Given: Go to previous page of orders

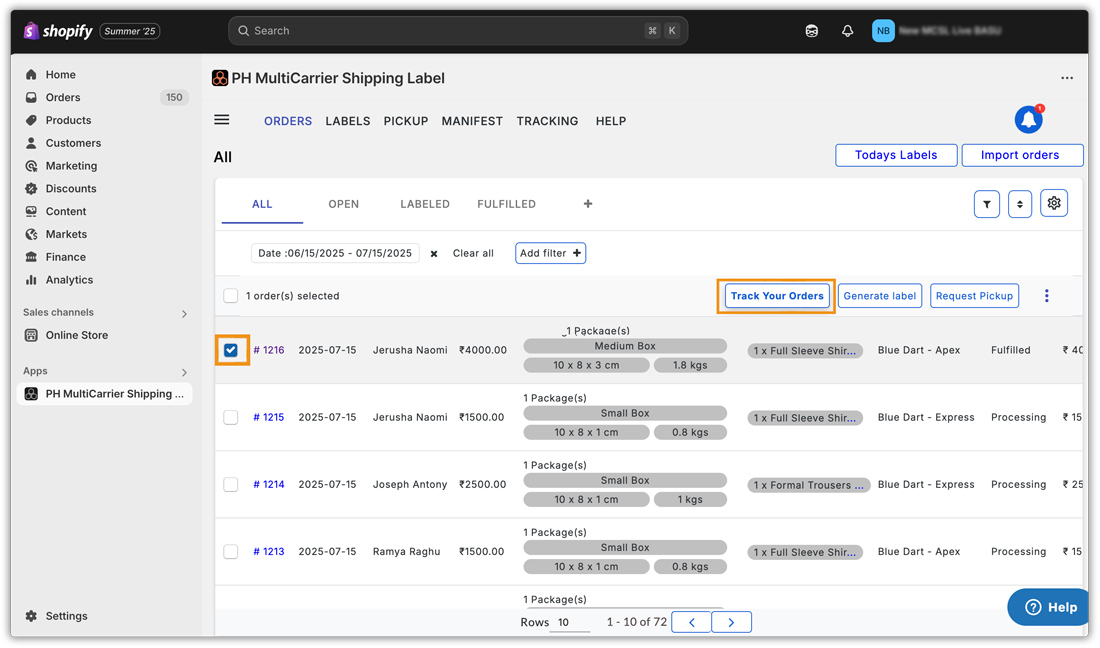Looking at the screenshot, I should pyautogui.click(x=692, y=622).
